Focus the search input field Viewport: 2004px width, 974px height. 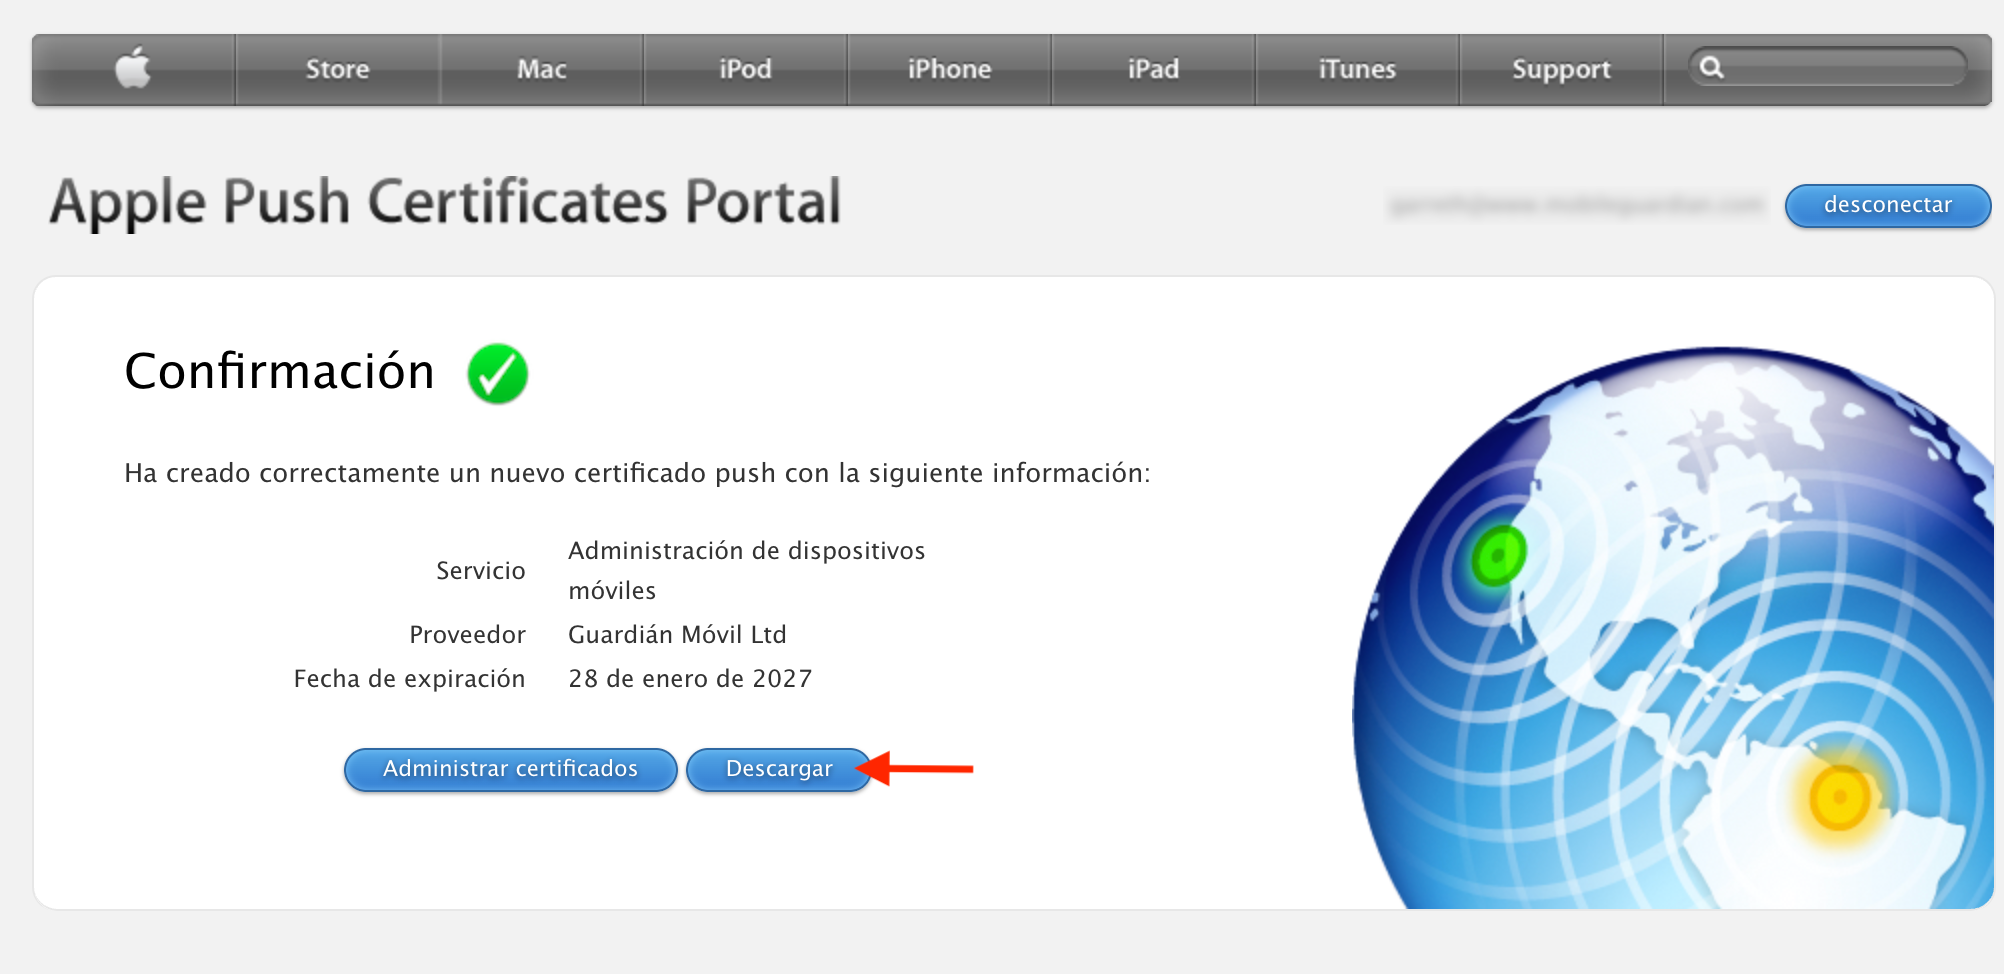click(1840, 68)
